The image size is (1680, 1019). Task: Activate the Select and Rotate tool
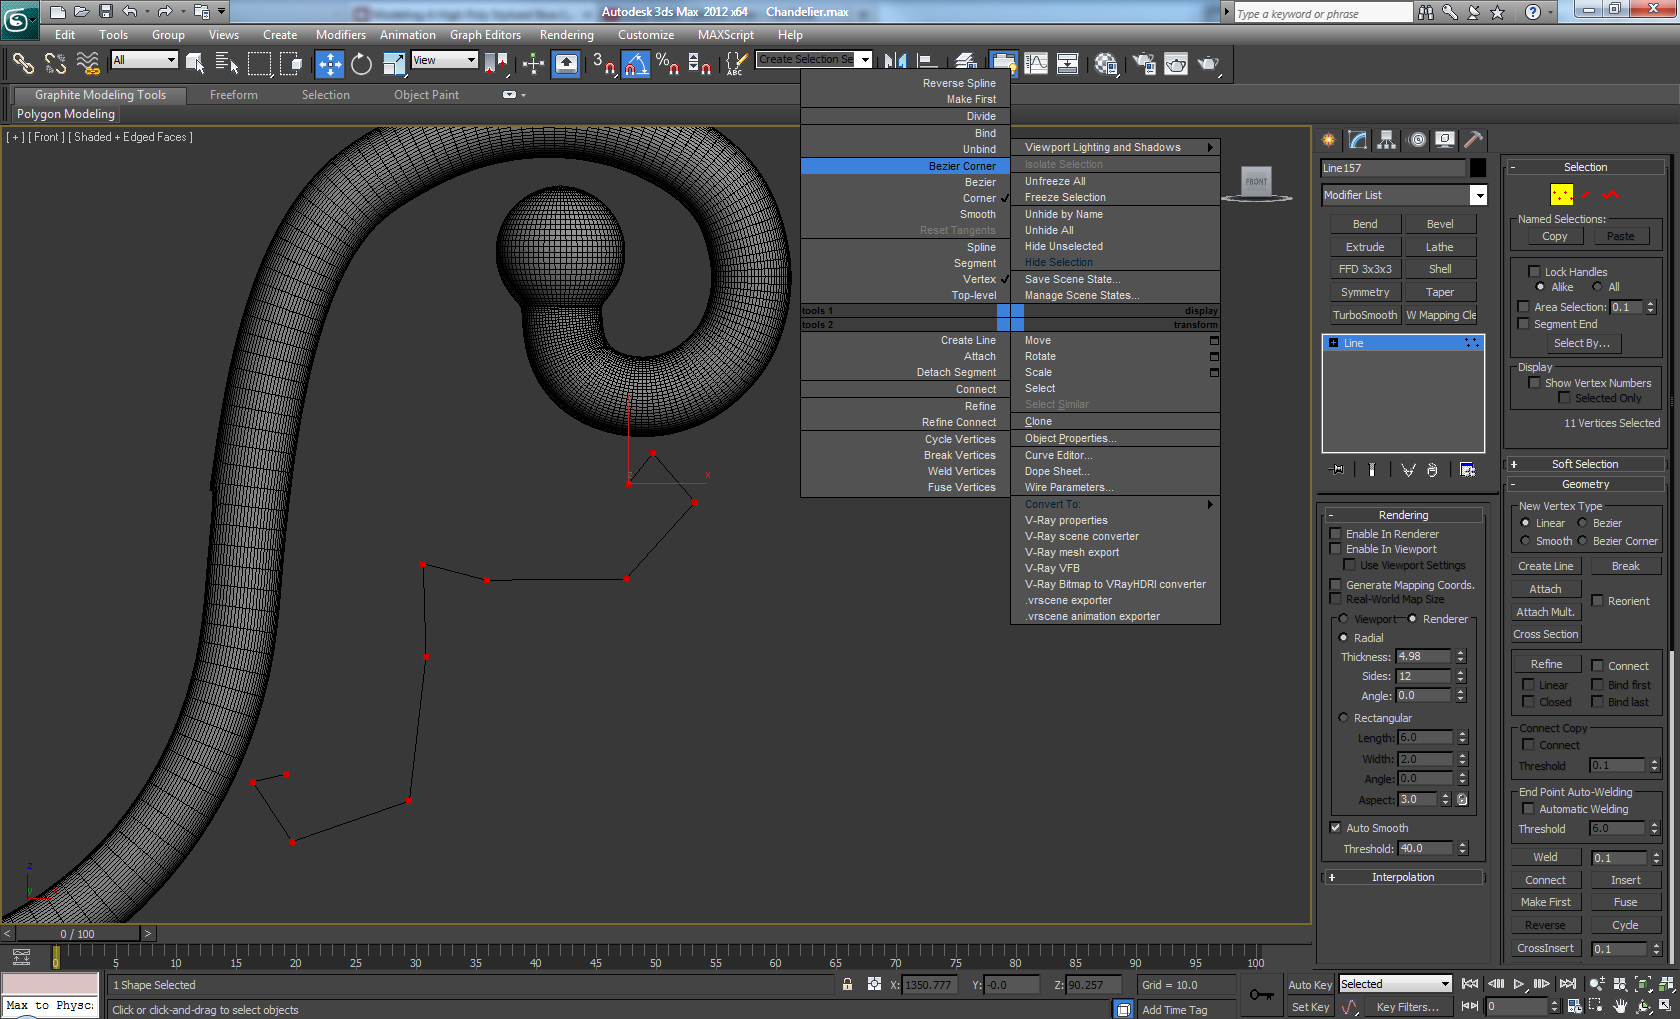click(361, 64)
